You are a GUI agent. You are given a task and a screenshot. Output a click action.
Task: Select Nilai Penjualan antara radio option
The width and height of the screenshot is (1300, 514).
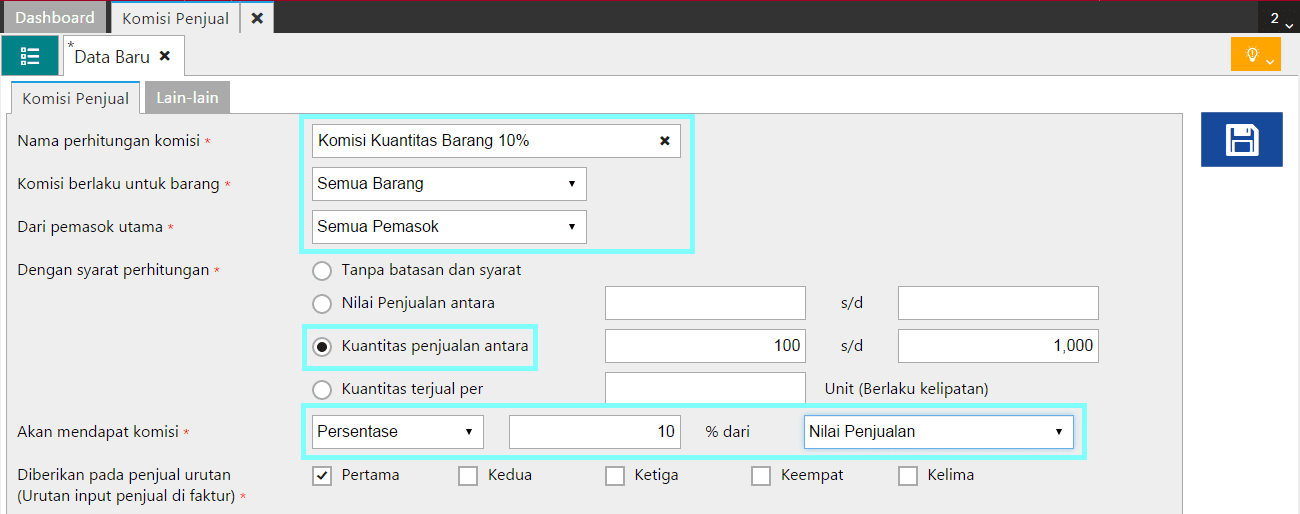(322, 303)
